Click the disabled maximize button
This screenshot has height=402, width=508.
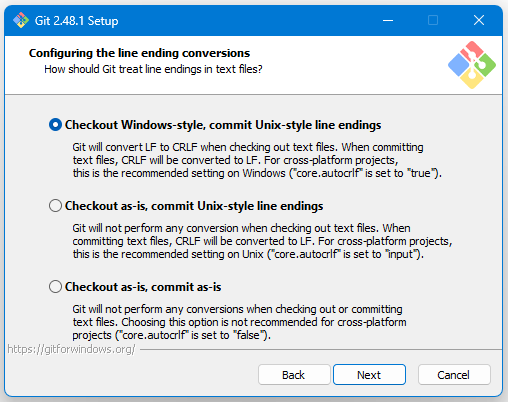[x=433, y=20]
